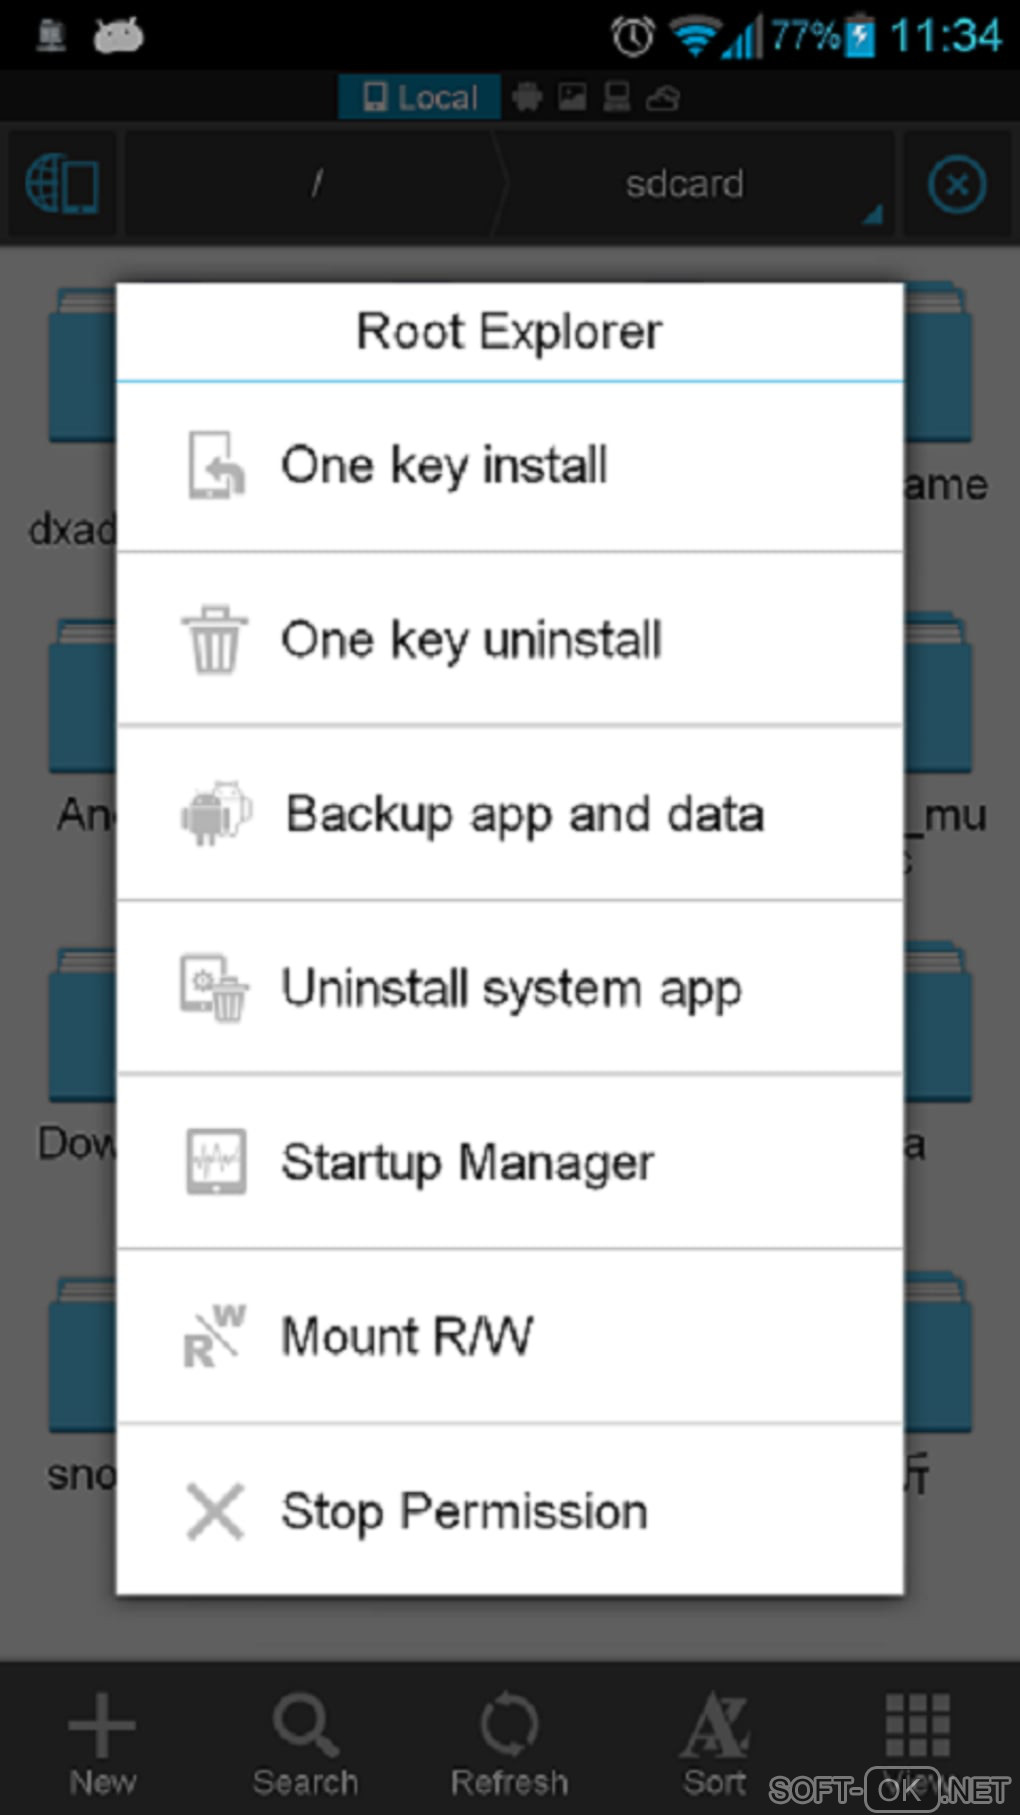The height and width of the screenshot is (1815, 1020).
Task: Close the window with circled X
Action: click(957, 185)
